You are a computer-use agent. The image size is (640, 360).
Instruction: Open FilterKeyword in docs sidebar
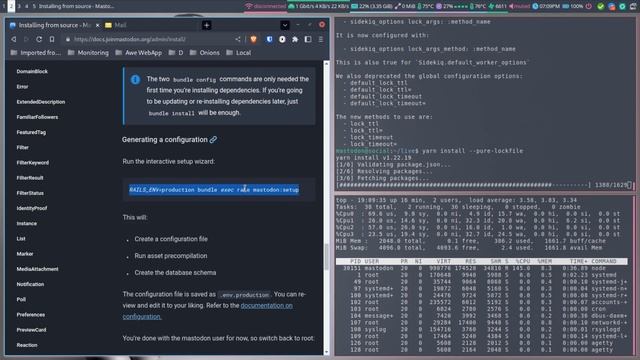33,162
